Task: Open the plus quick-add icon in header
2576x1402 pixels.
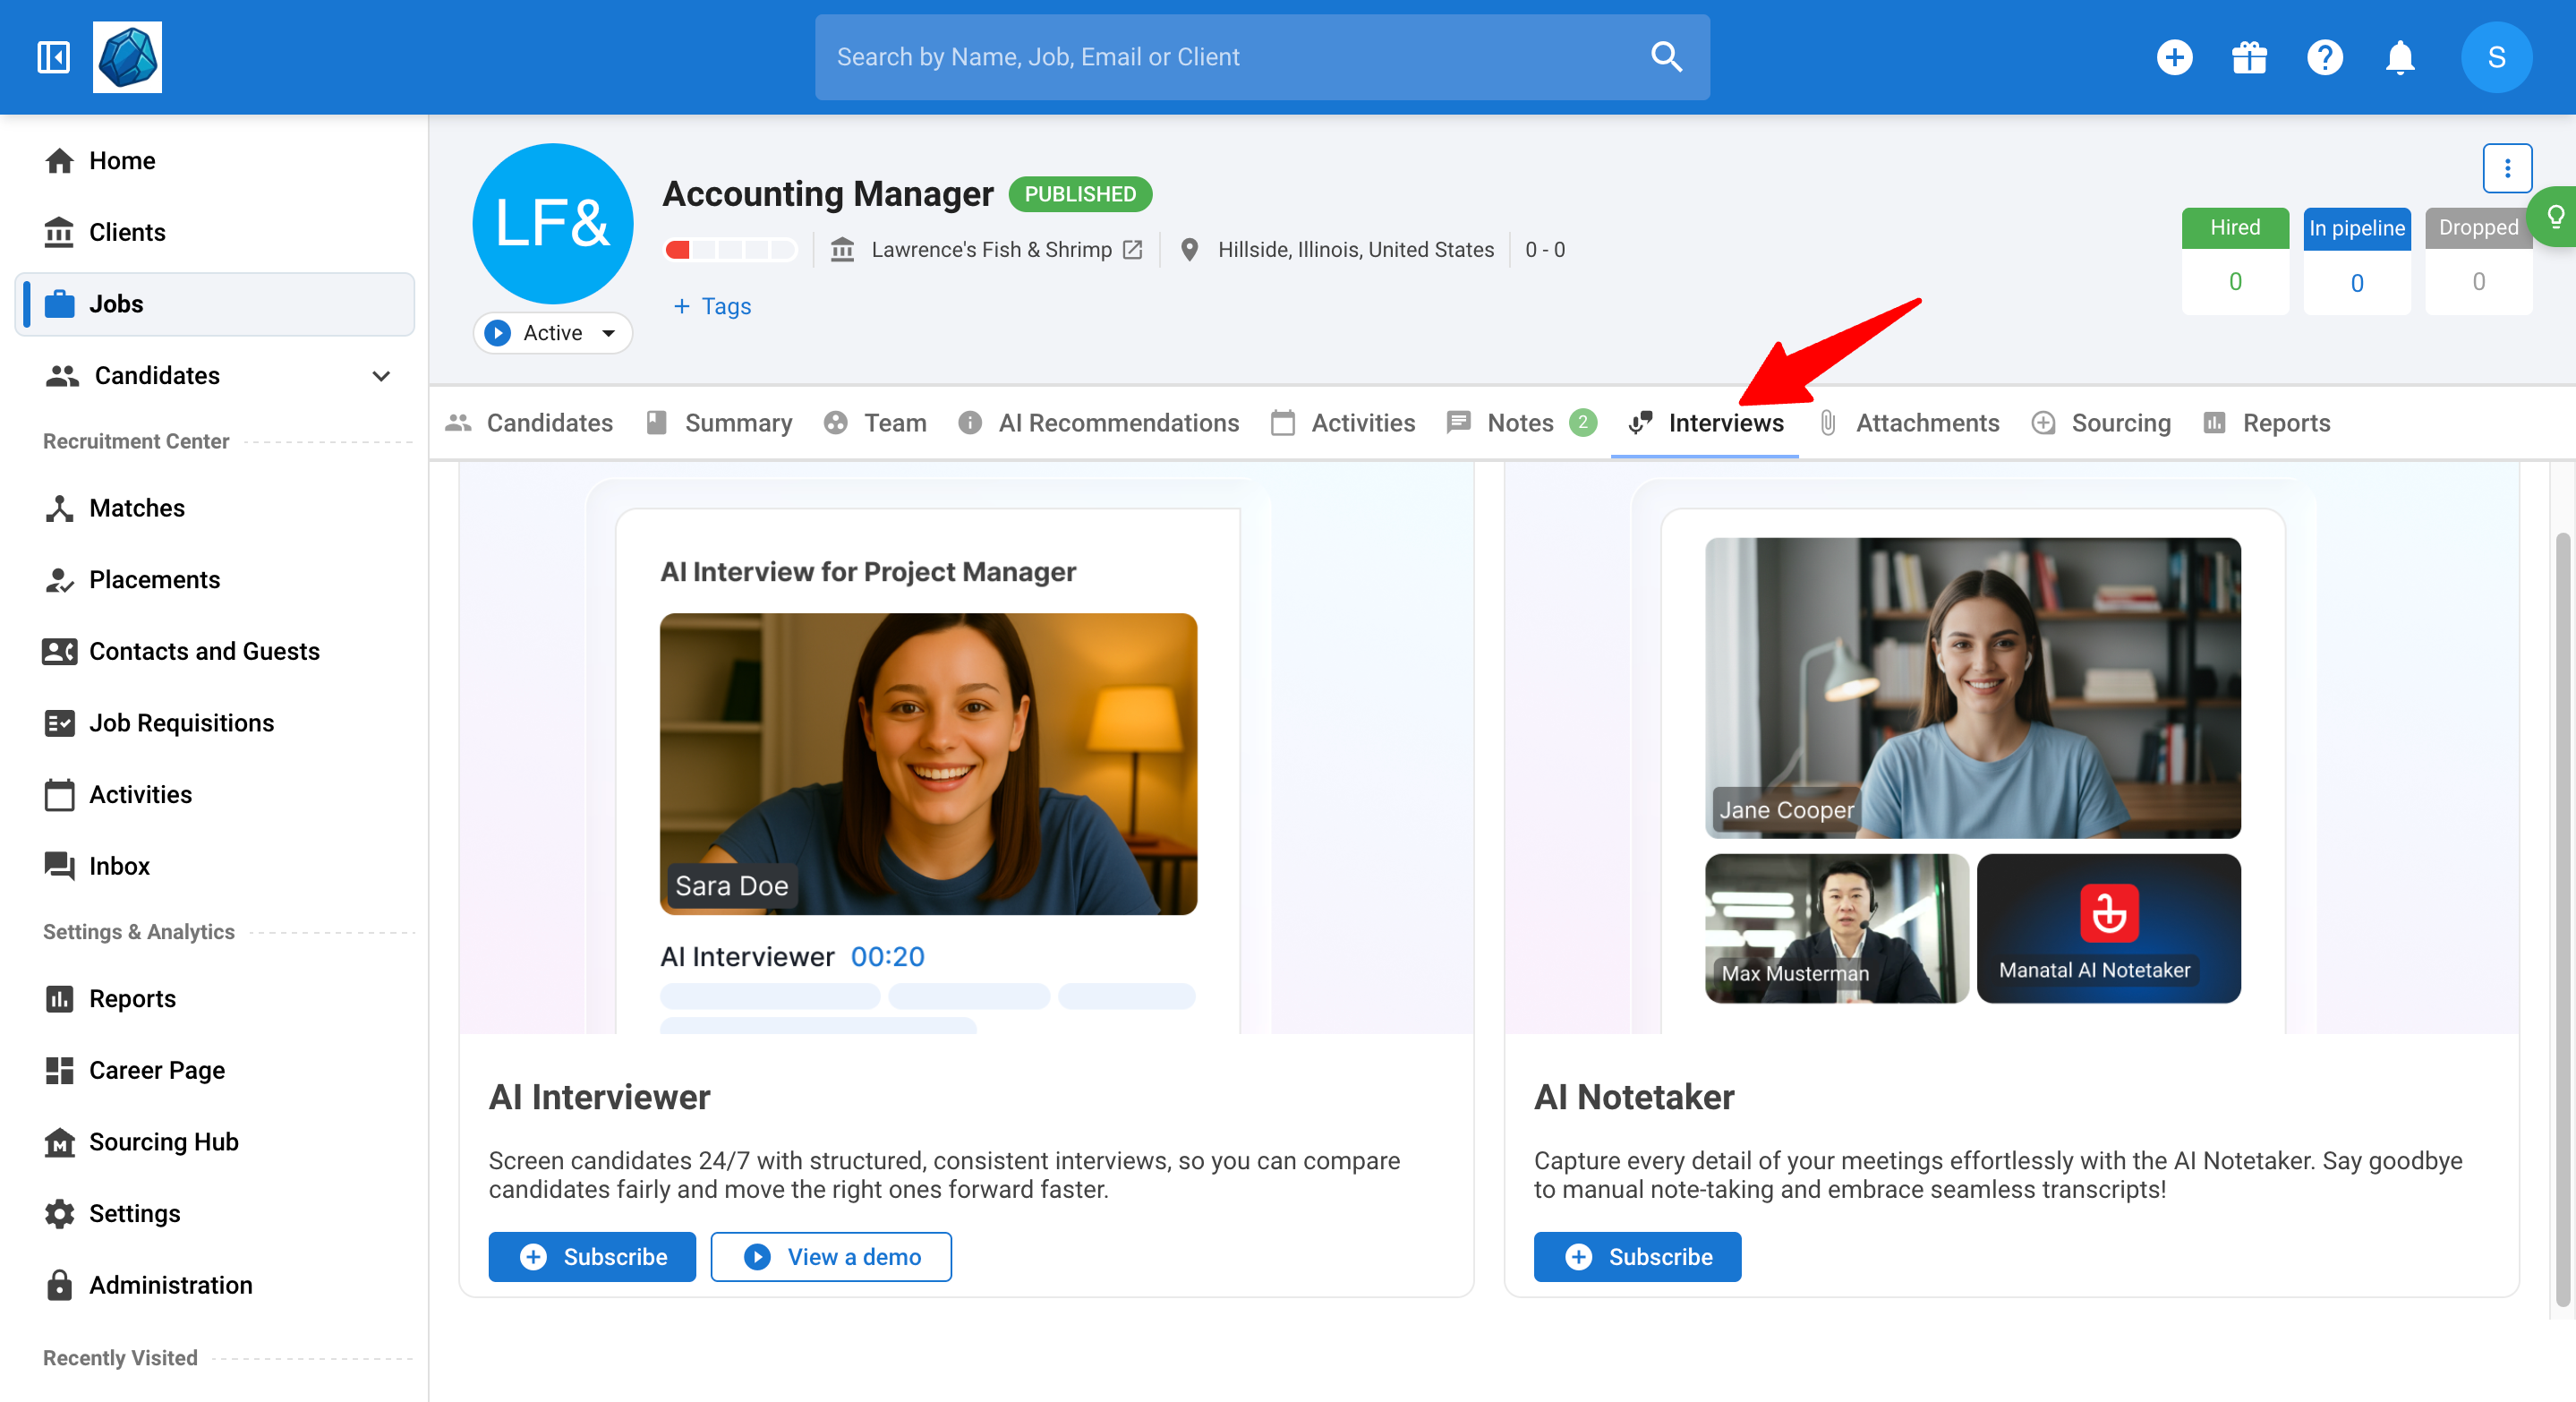Action: pos(2174,57)
